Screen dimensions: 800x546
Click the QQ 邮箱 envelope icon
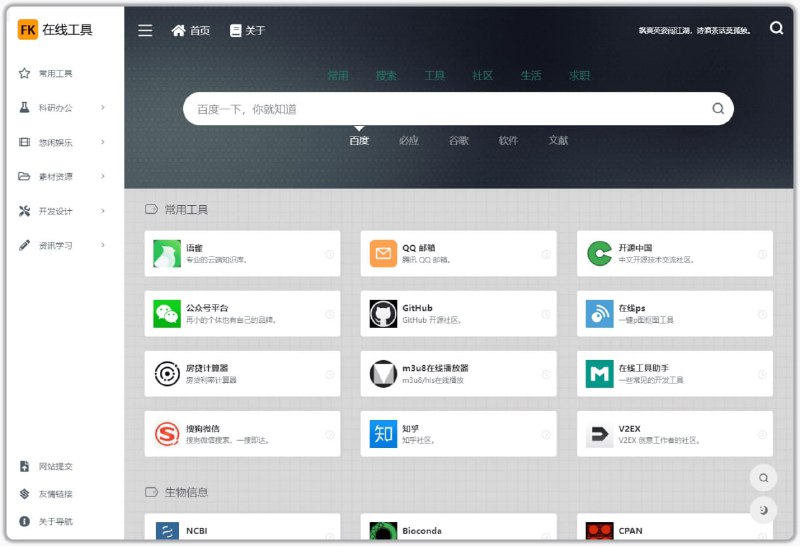tap(384, 254)
